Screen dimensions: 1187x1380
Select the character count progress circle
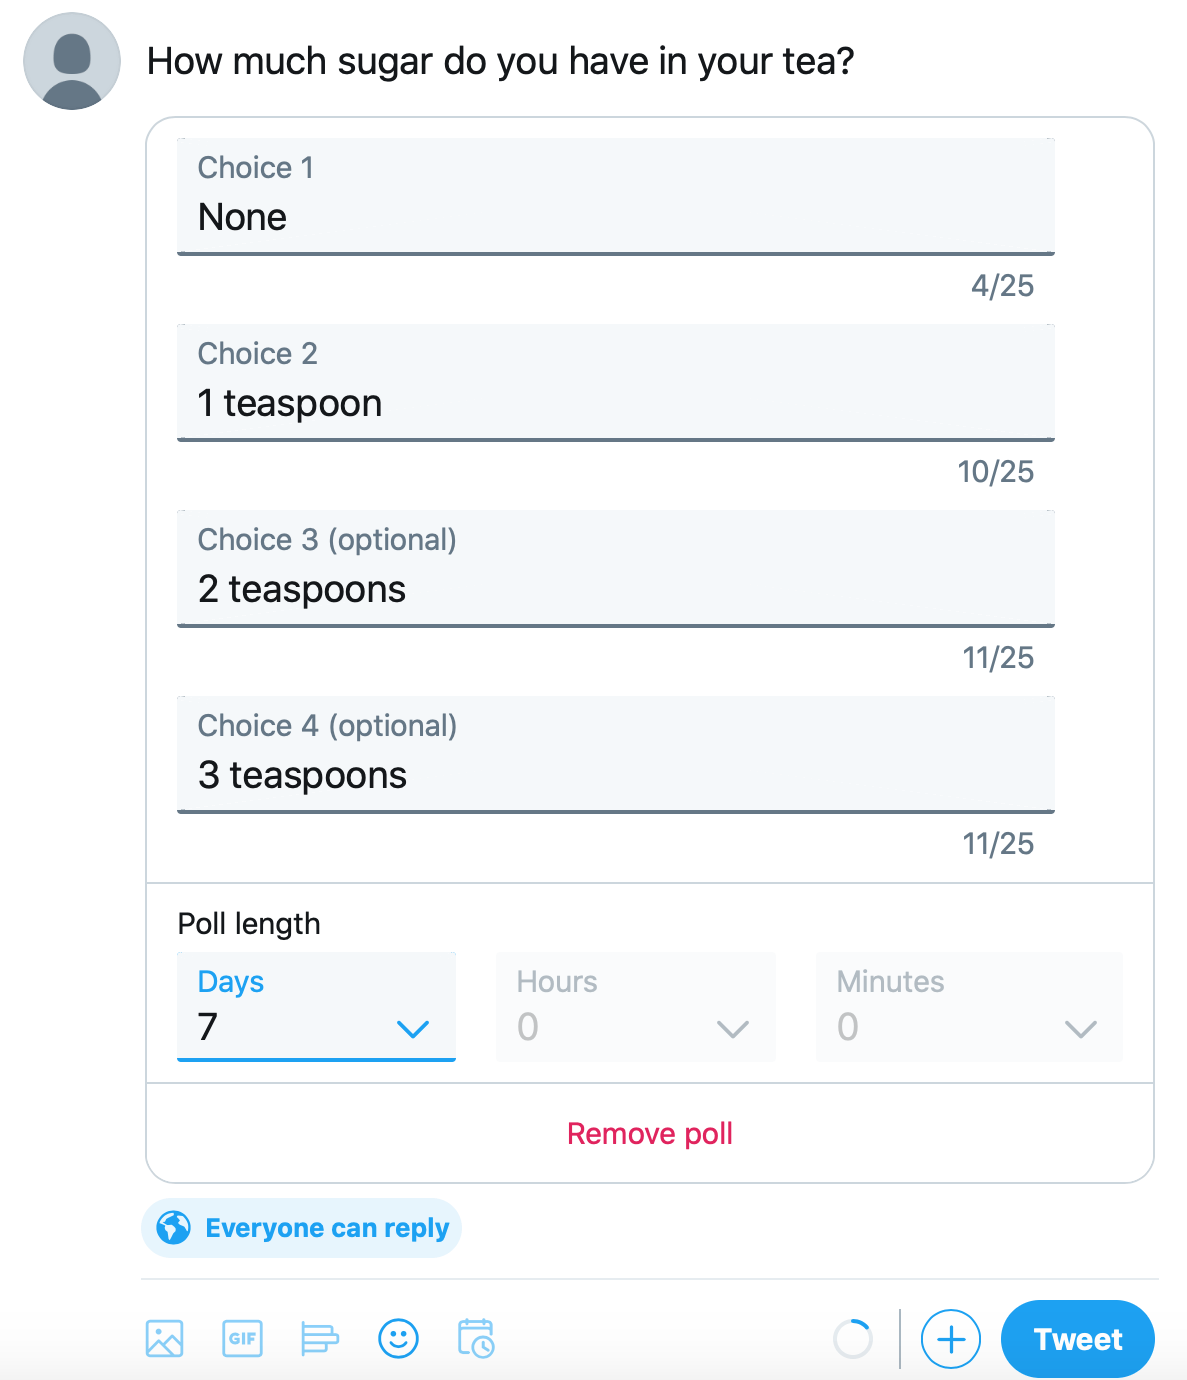(x=853, y=1339)
